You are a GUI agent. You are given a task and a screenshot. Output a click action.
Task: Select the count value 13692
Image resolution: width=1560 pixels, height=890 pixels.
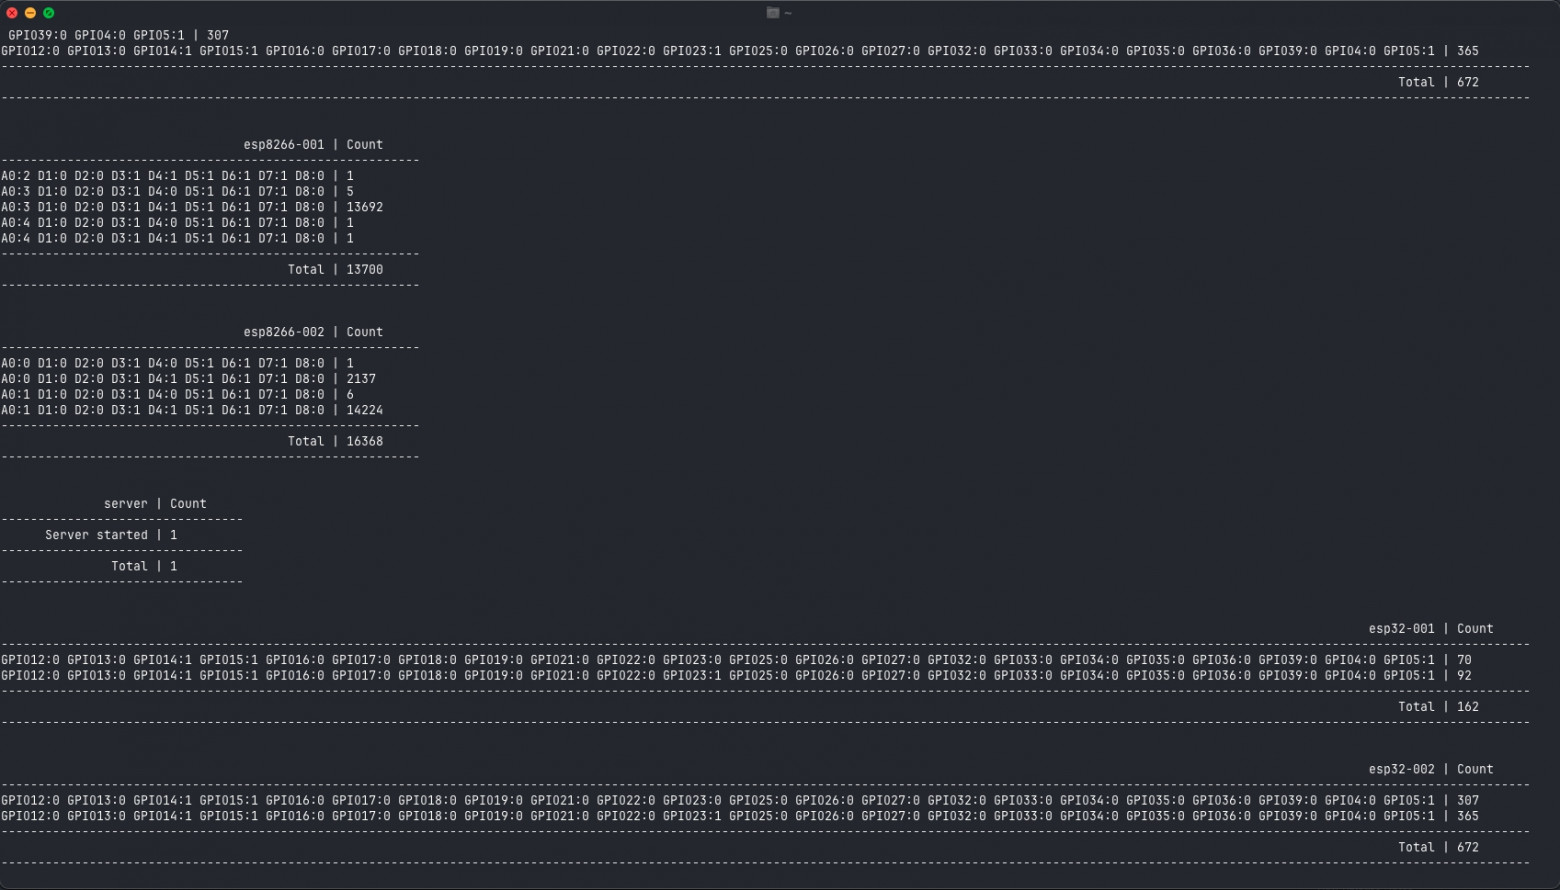(x=365, y=208)
